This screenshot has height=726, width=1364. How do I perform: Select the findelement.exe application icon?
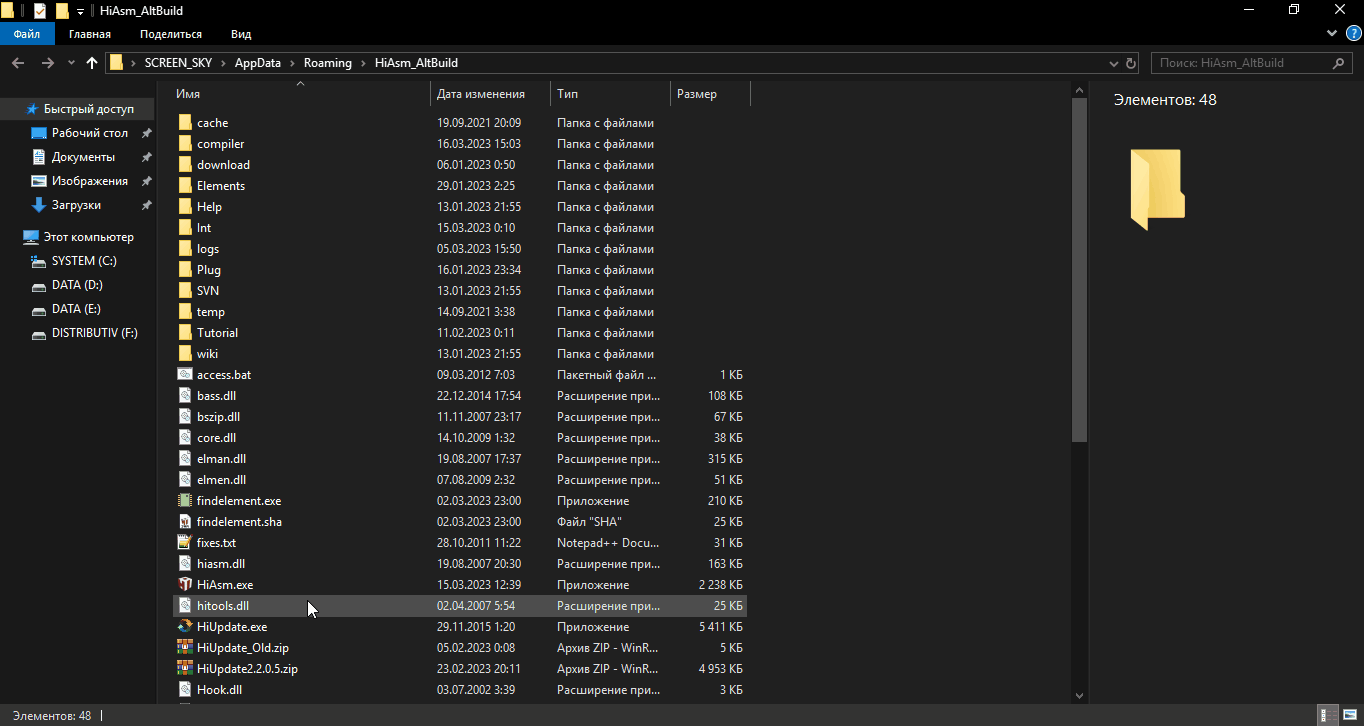click(184, 501)
